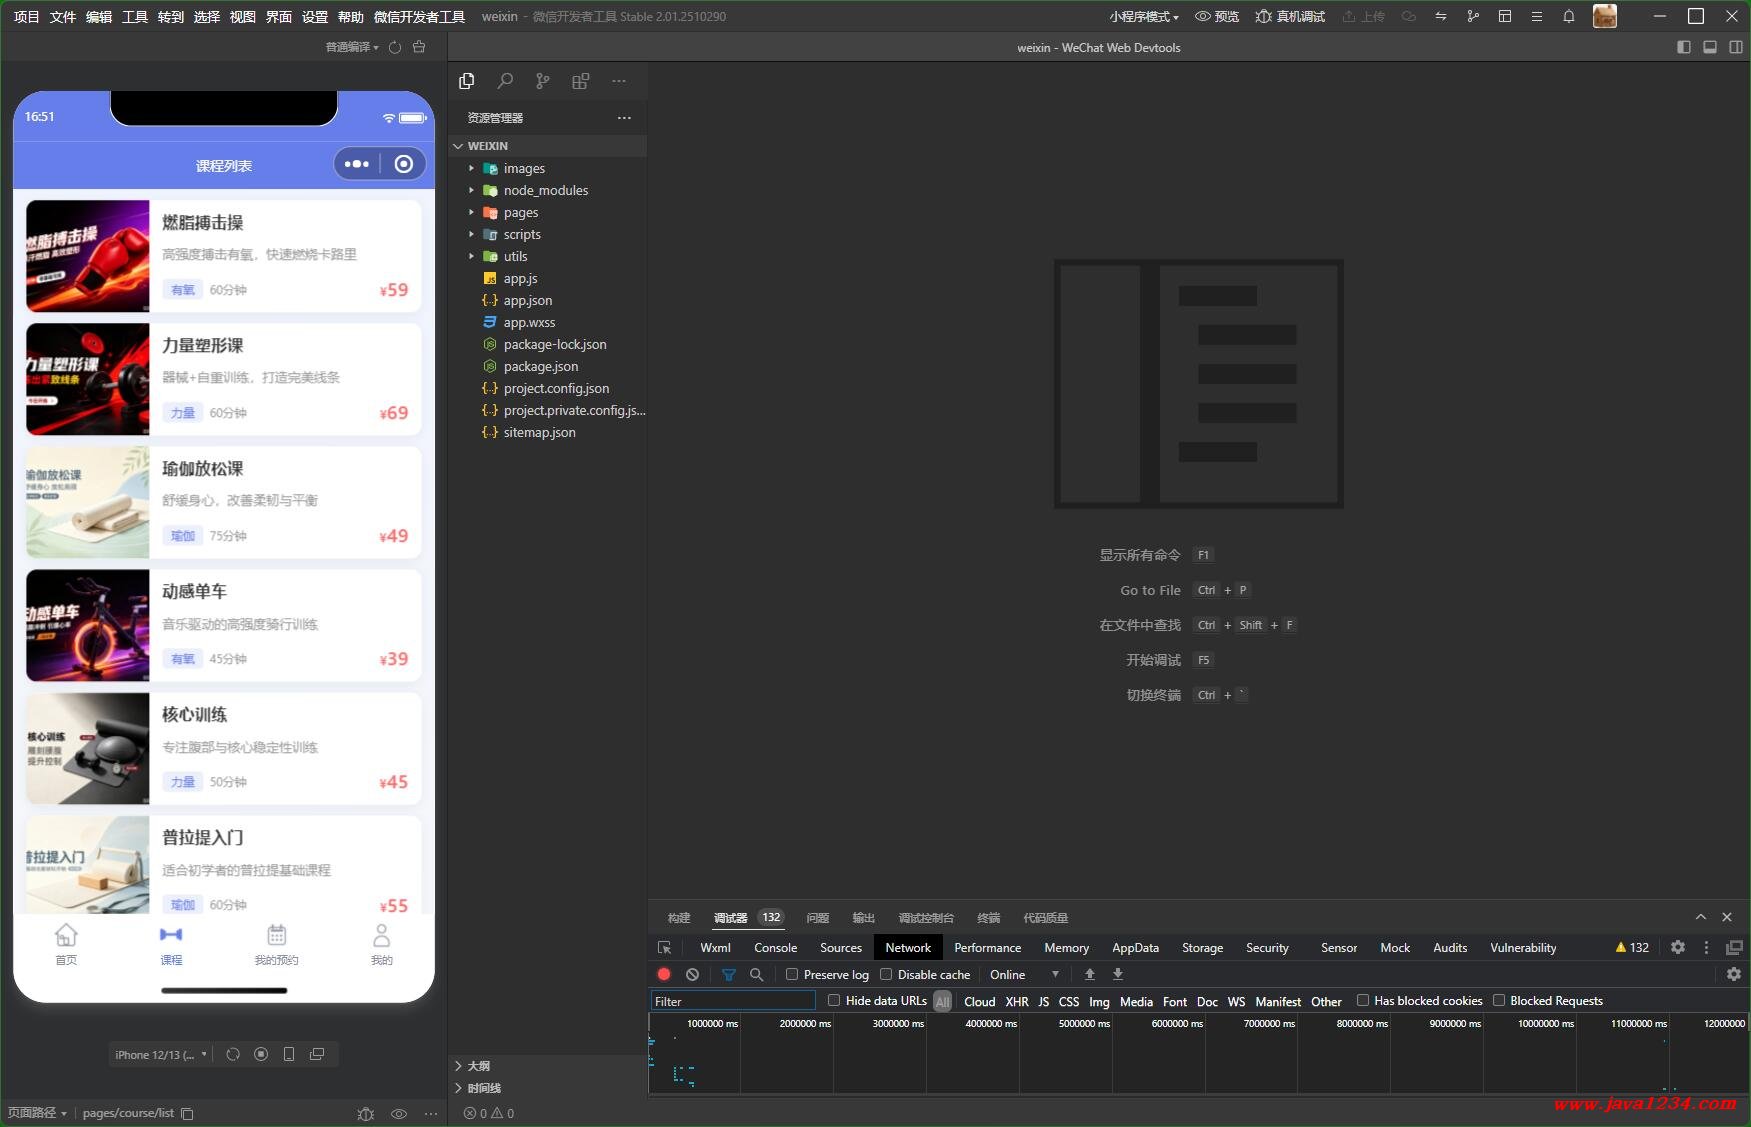Screen dimensions: 1751x1127
Task: Open the devtools settings gear
Action: click(1678, 947)
